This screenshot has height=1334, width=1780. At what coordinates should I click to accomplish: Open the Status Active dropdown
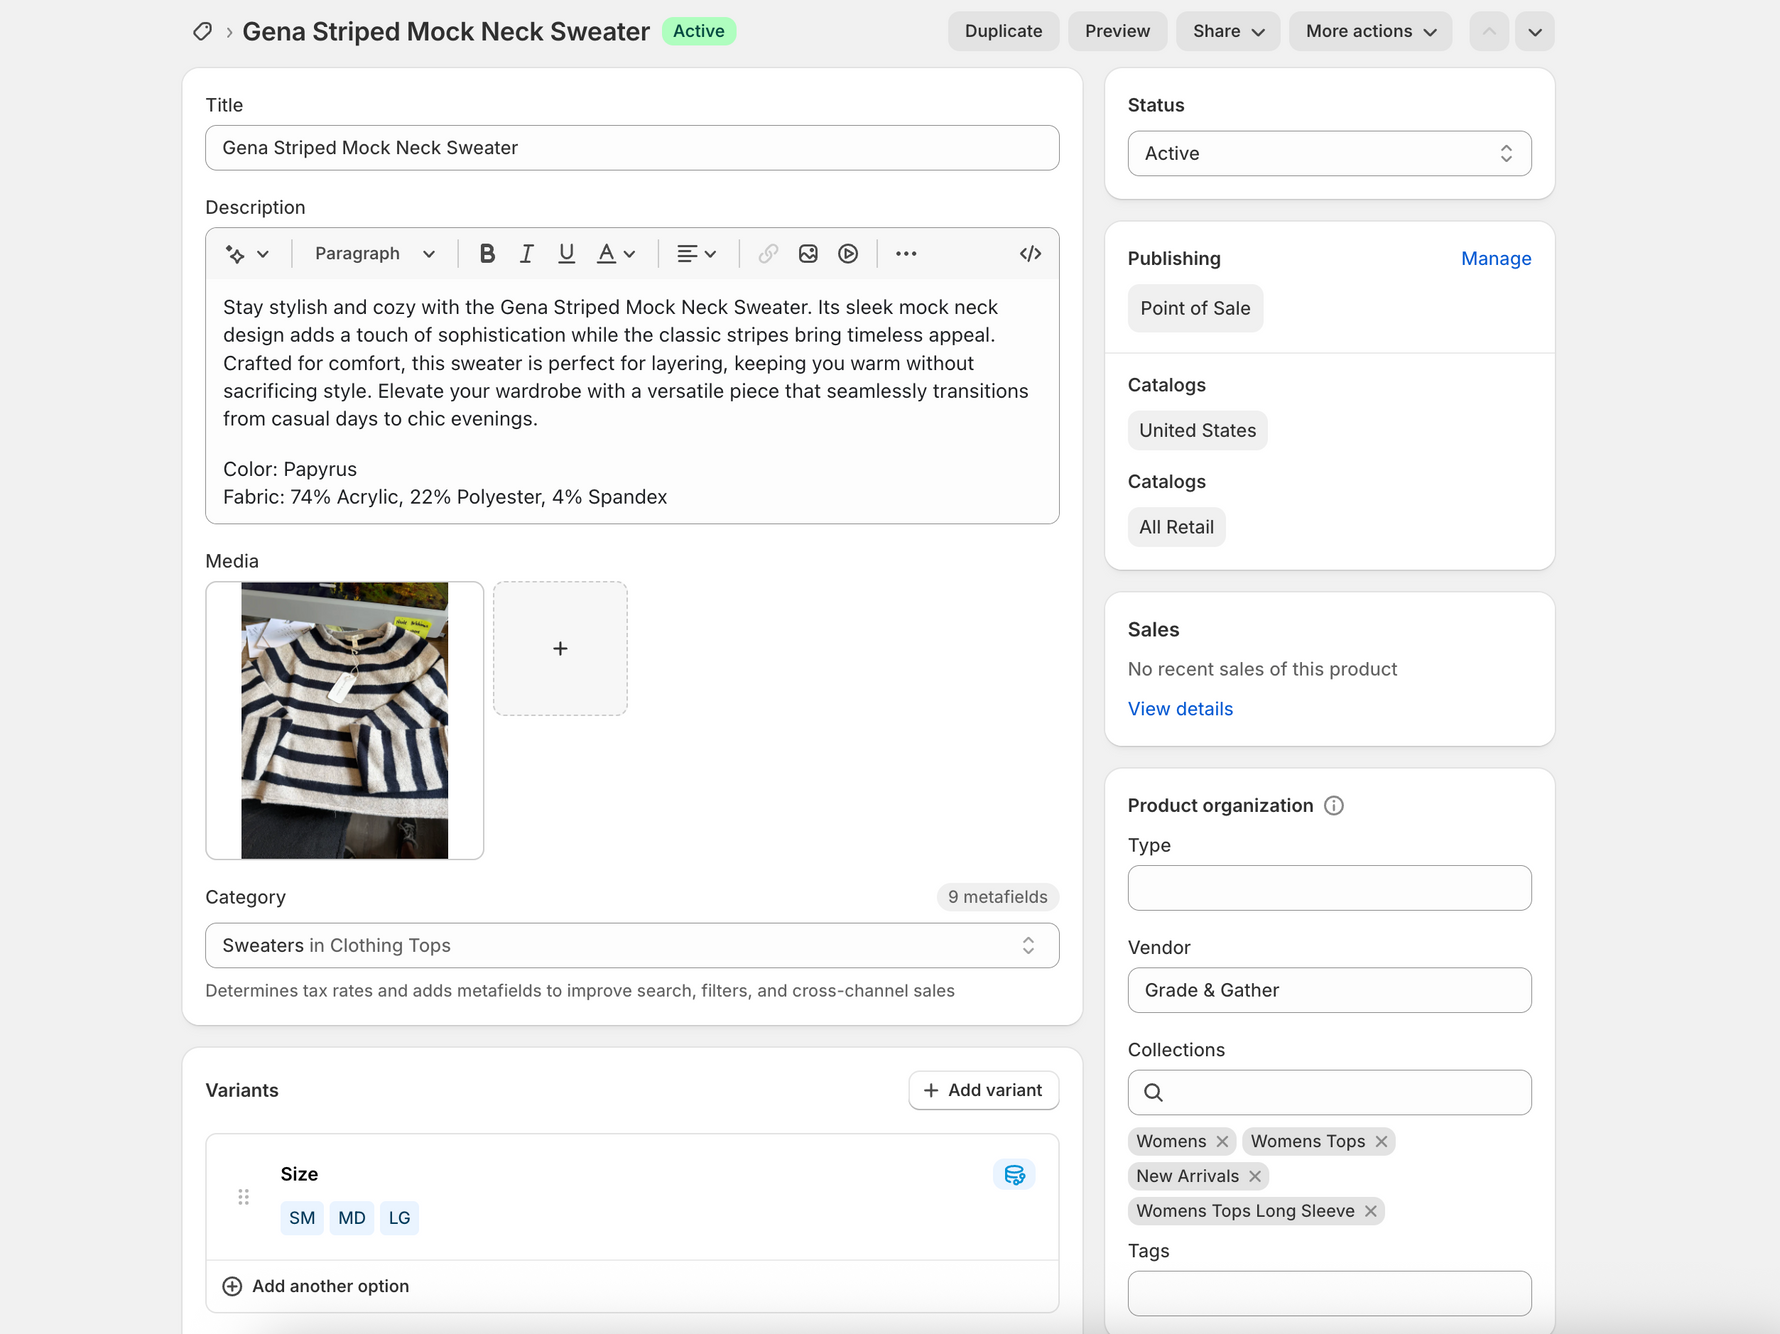(1329, 154)
